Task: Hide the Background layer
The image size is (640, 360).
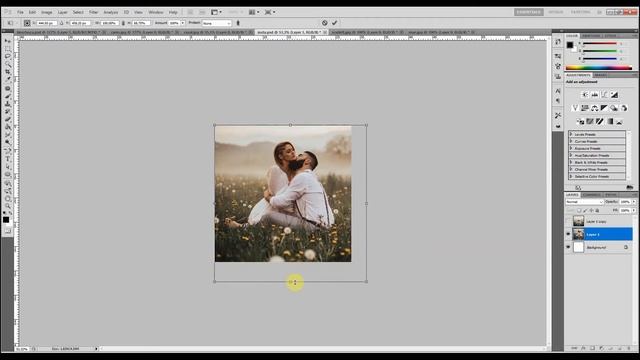Action: pos(568,247)
